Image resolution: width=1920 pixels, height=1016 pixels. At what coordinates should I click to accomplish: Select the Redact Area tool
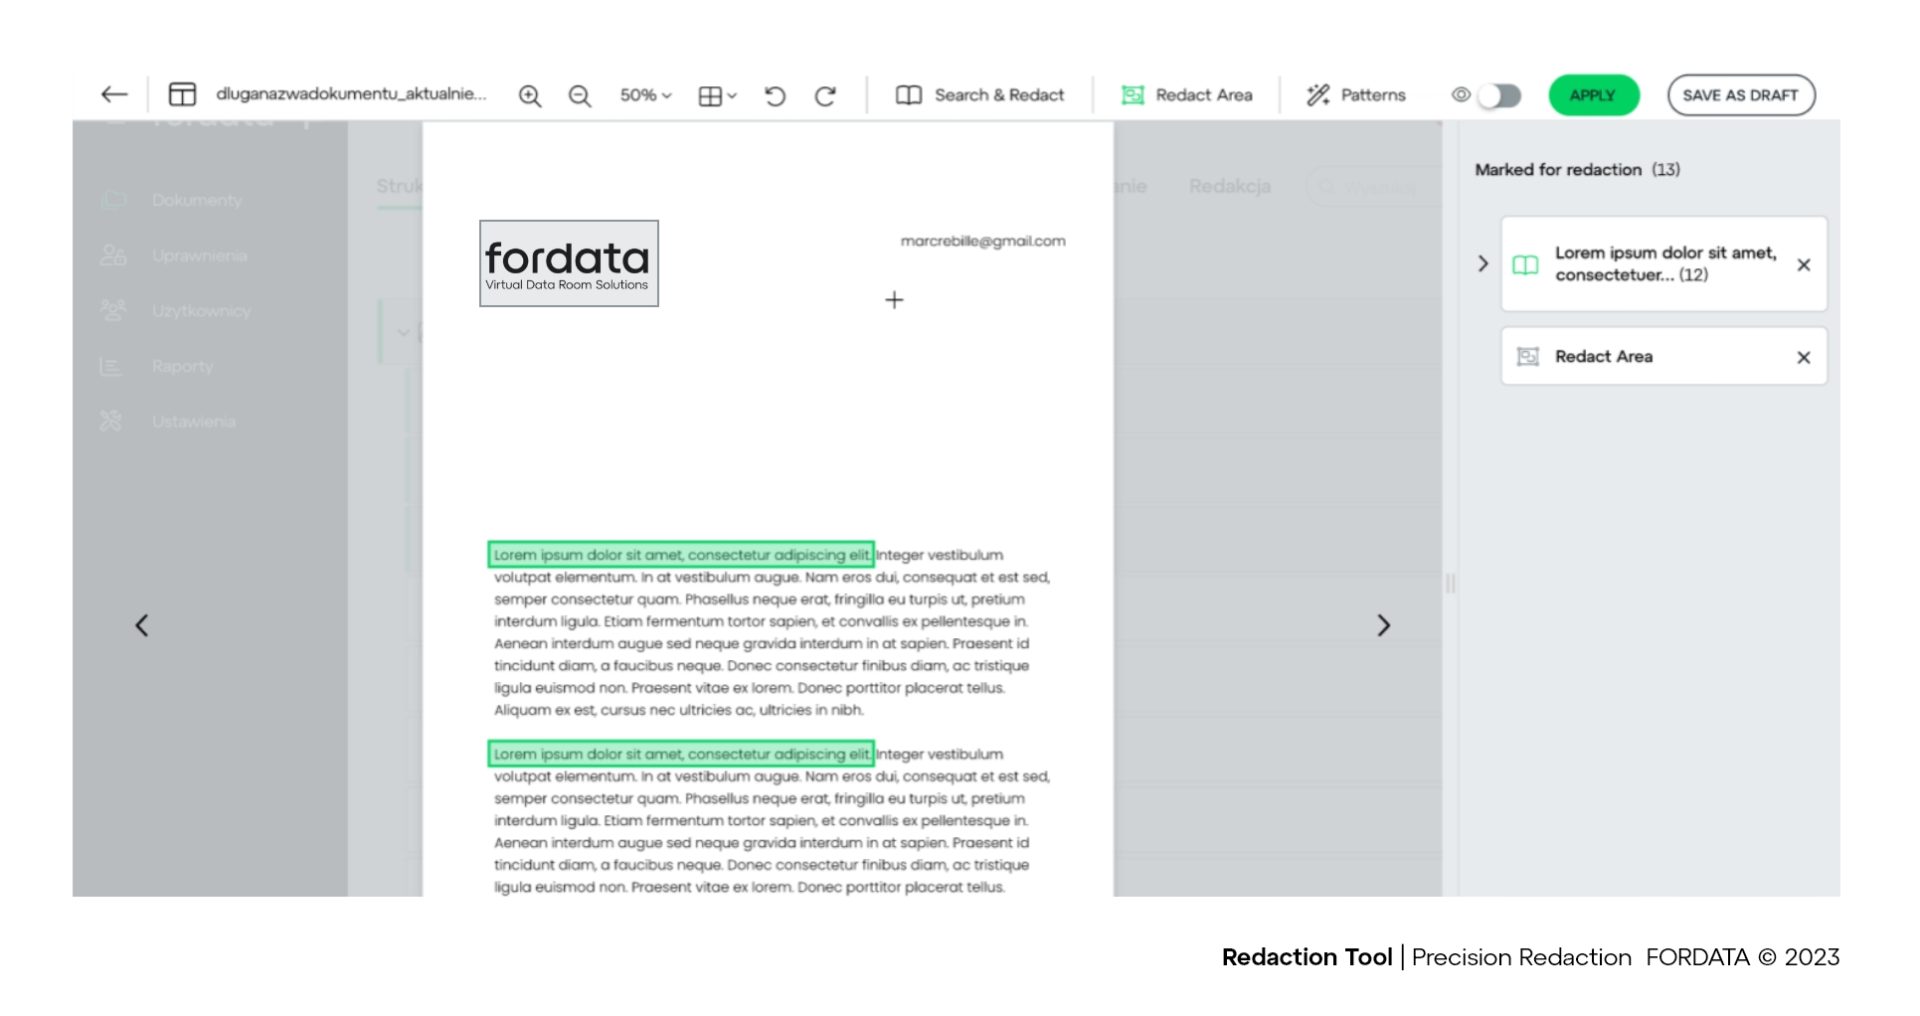[1187, 95]
